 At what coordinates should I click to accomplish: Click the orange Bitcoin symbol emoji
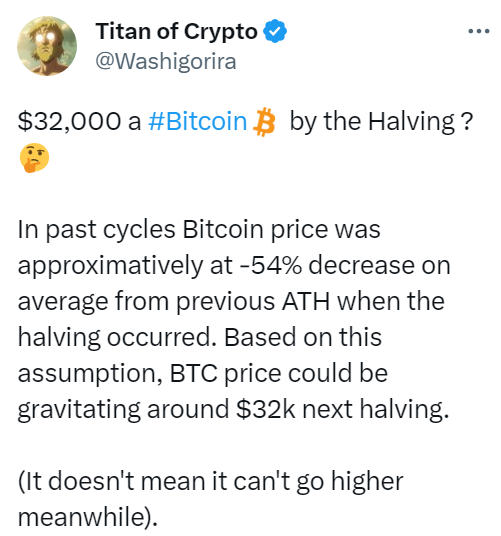[264, 122]
